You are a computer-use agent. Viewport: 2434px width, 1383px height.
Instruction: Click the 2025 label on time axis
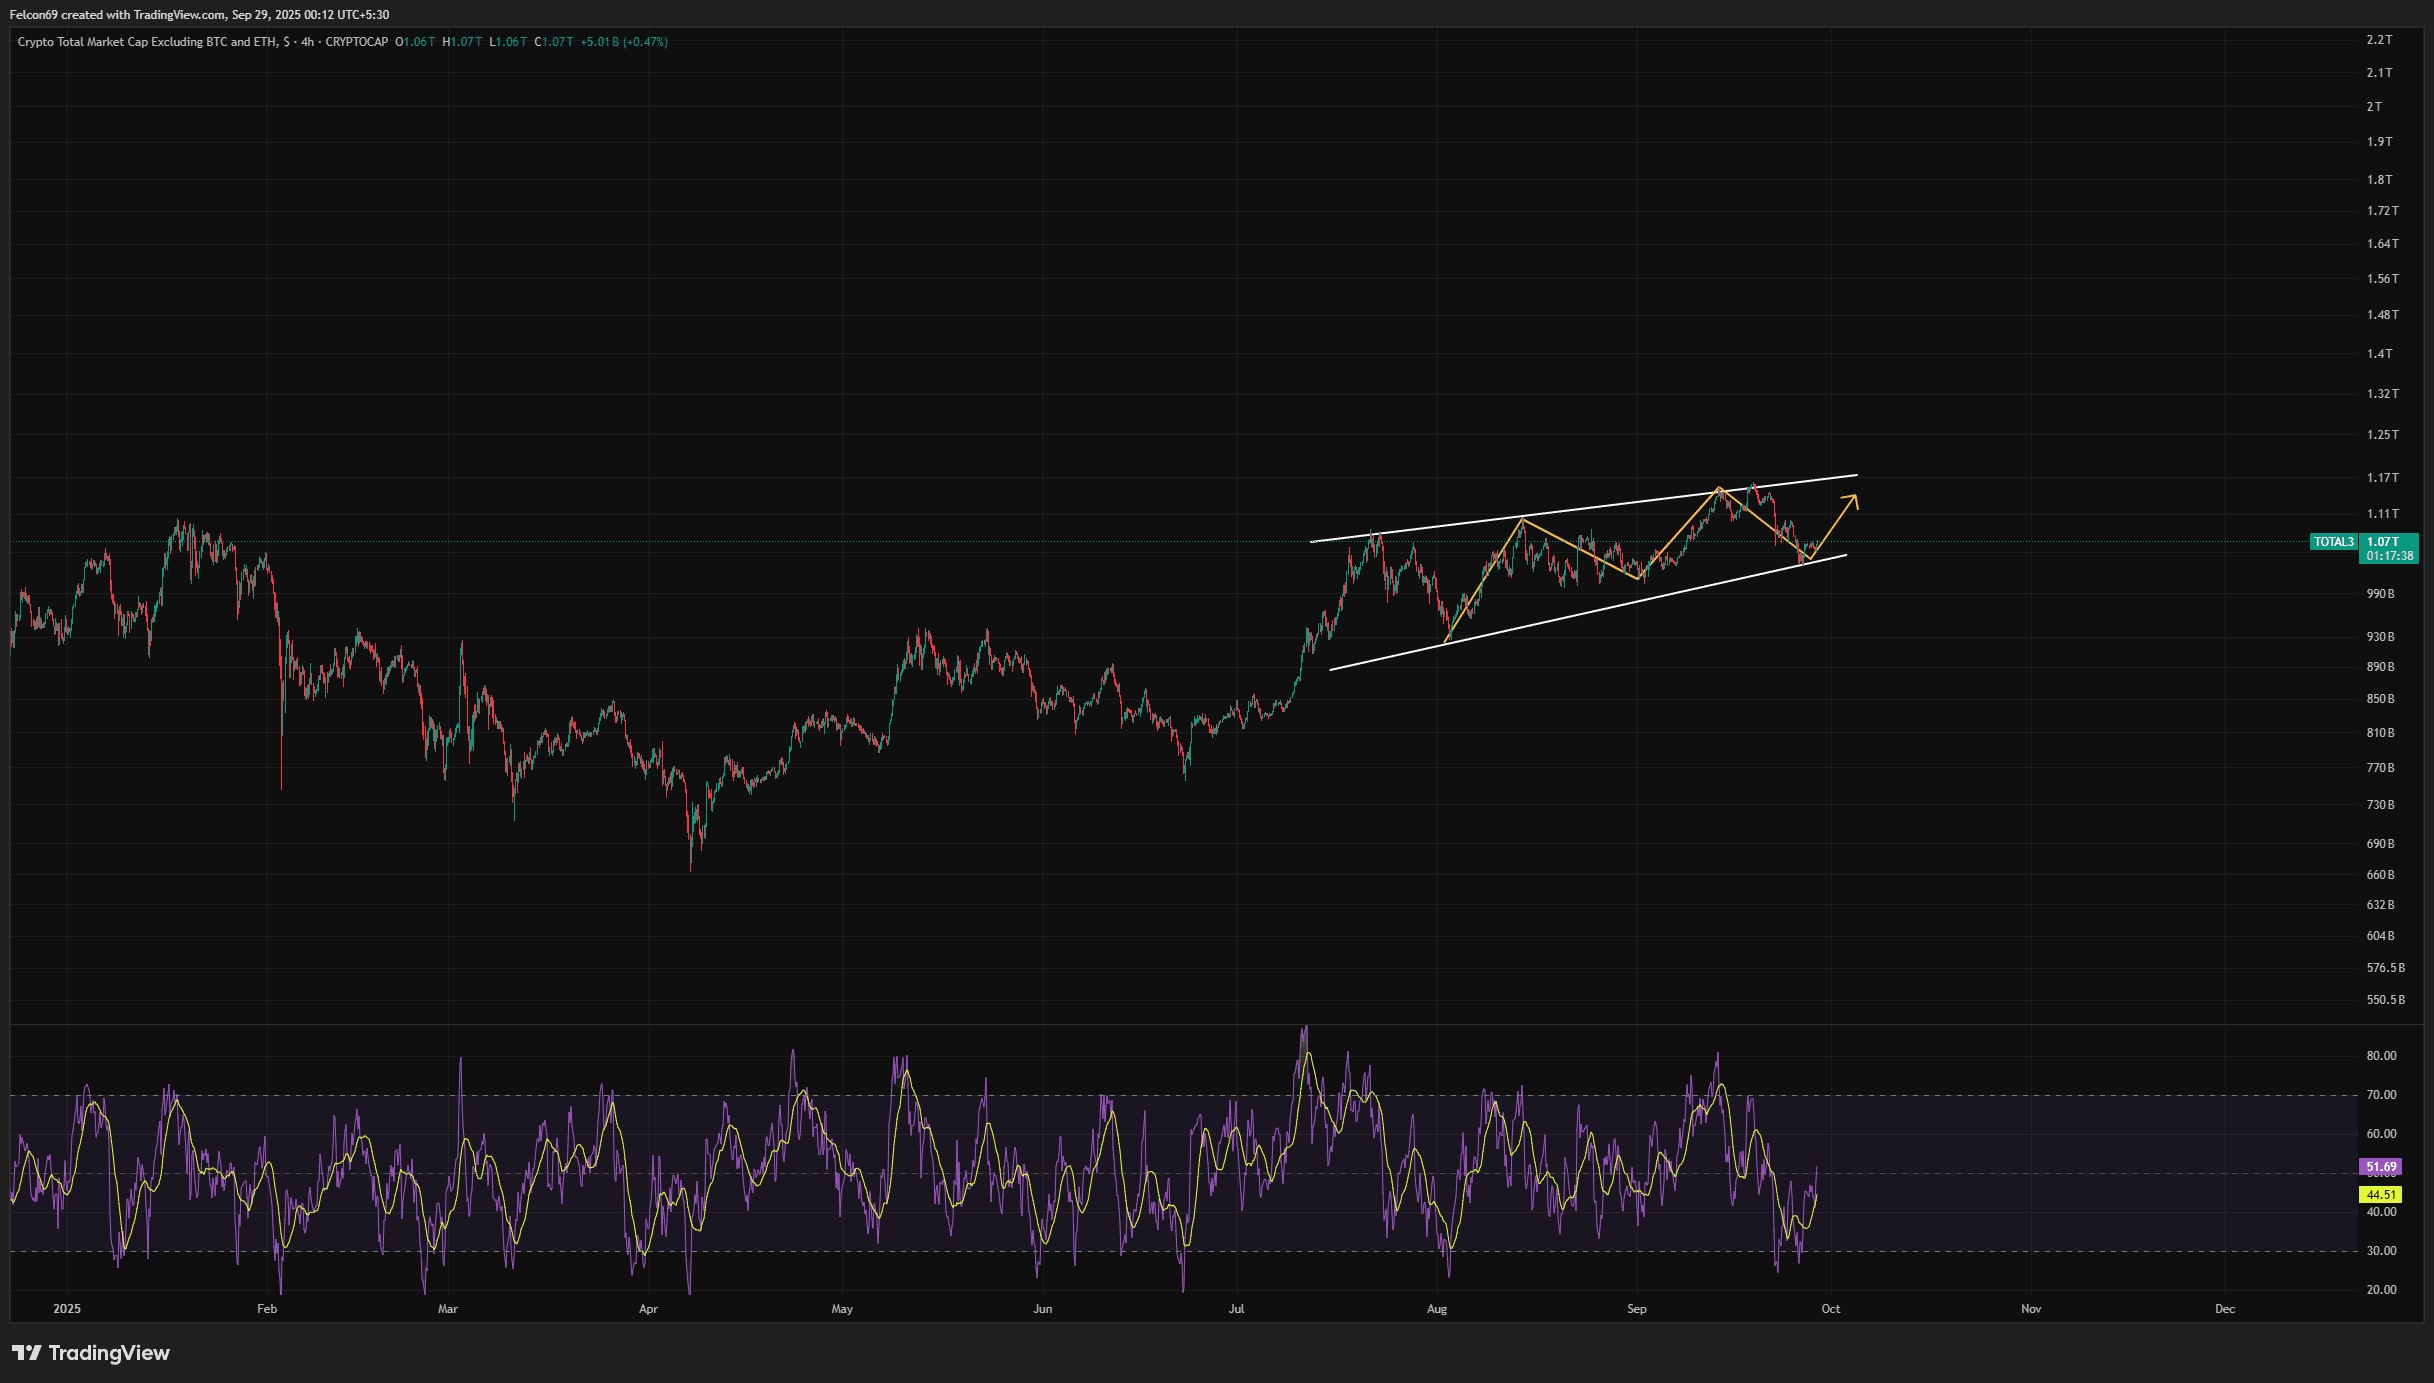(67, 1309)
